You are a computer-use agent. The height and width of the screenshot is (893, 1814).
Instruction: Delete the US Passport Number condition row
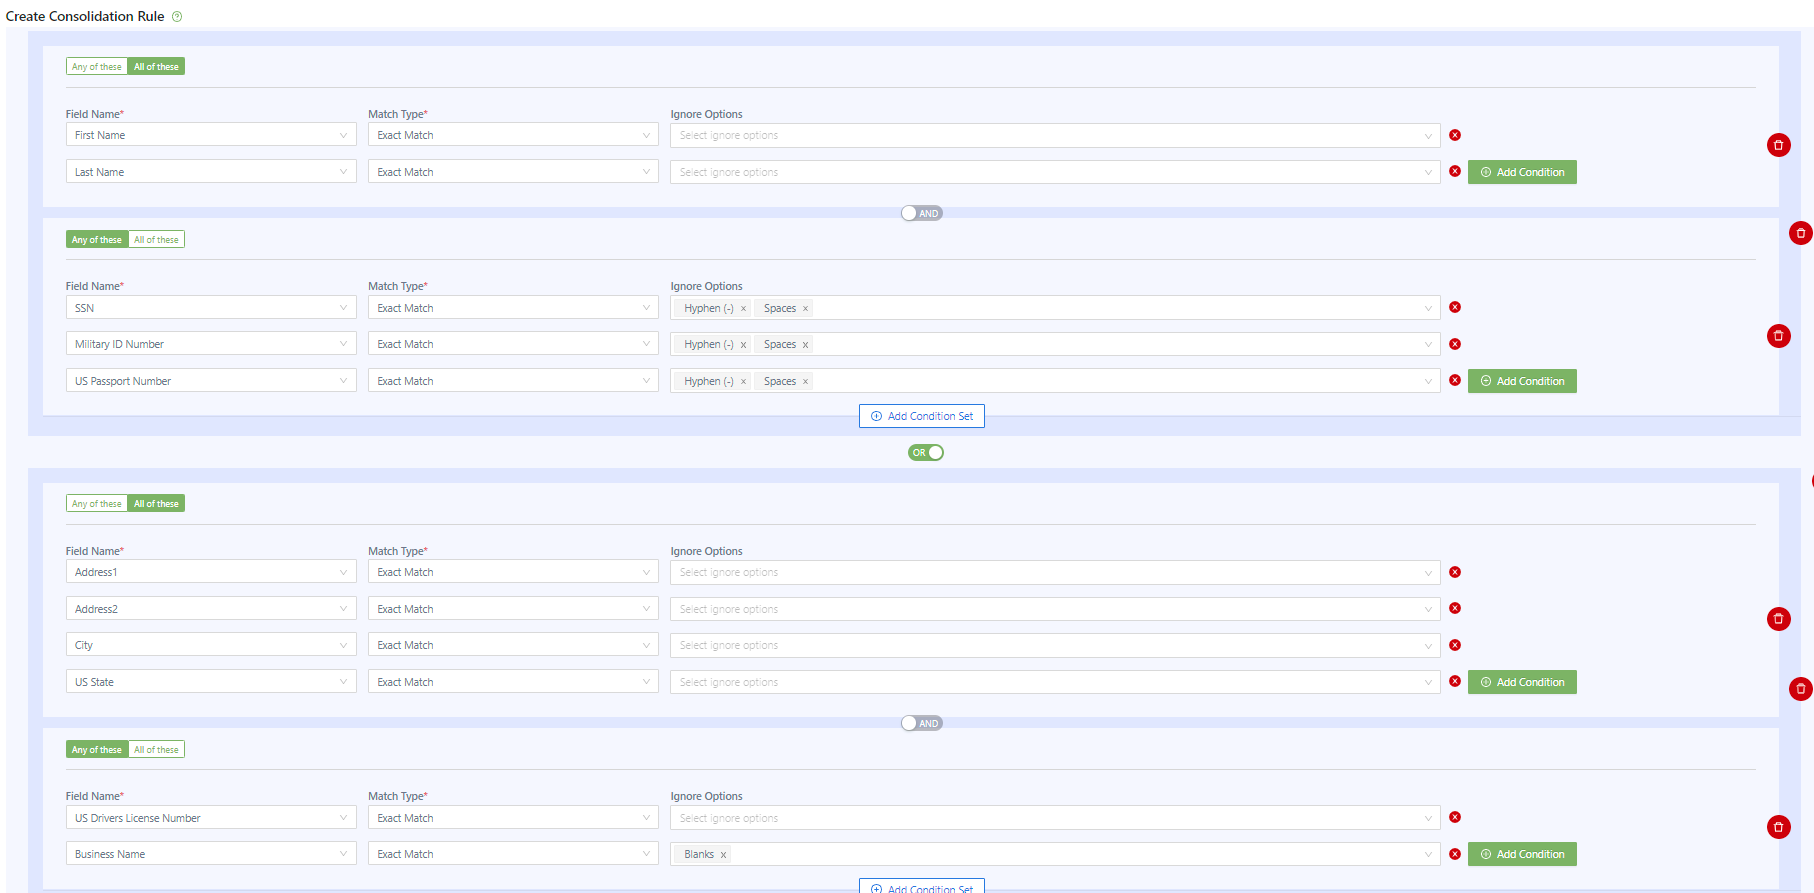coord(1455,381)
